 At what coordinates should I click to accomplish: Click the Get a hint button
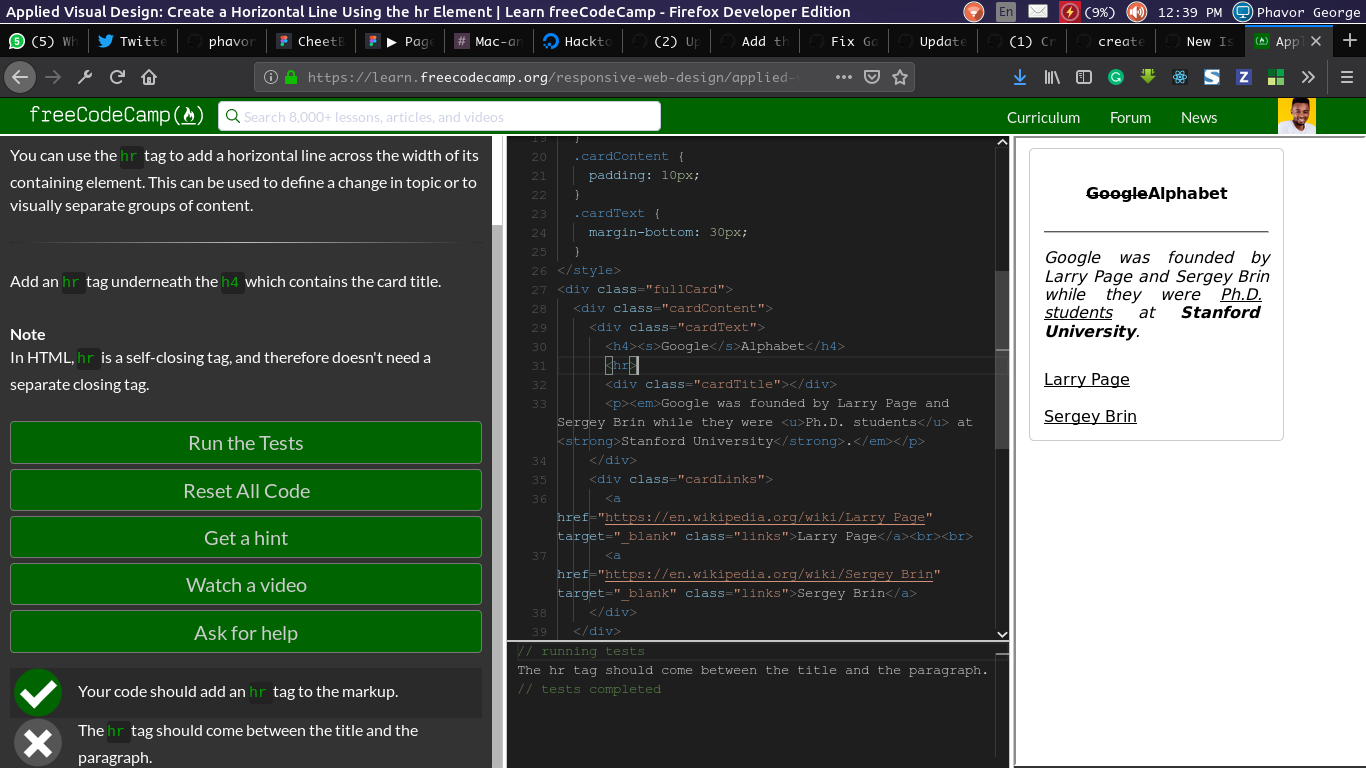point(246,538)
